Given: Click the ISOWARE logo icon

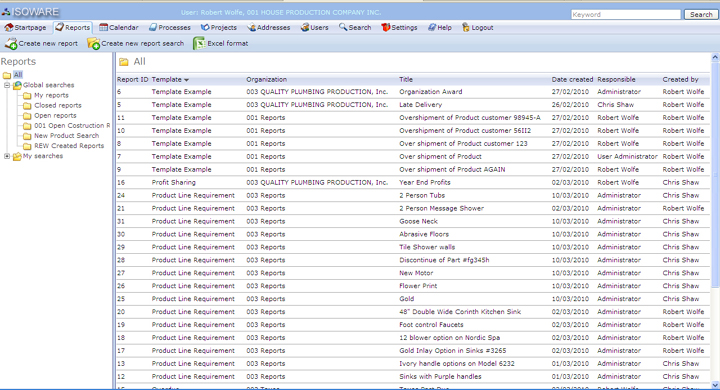Looking at the screenshot, I should click(6, 11).
